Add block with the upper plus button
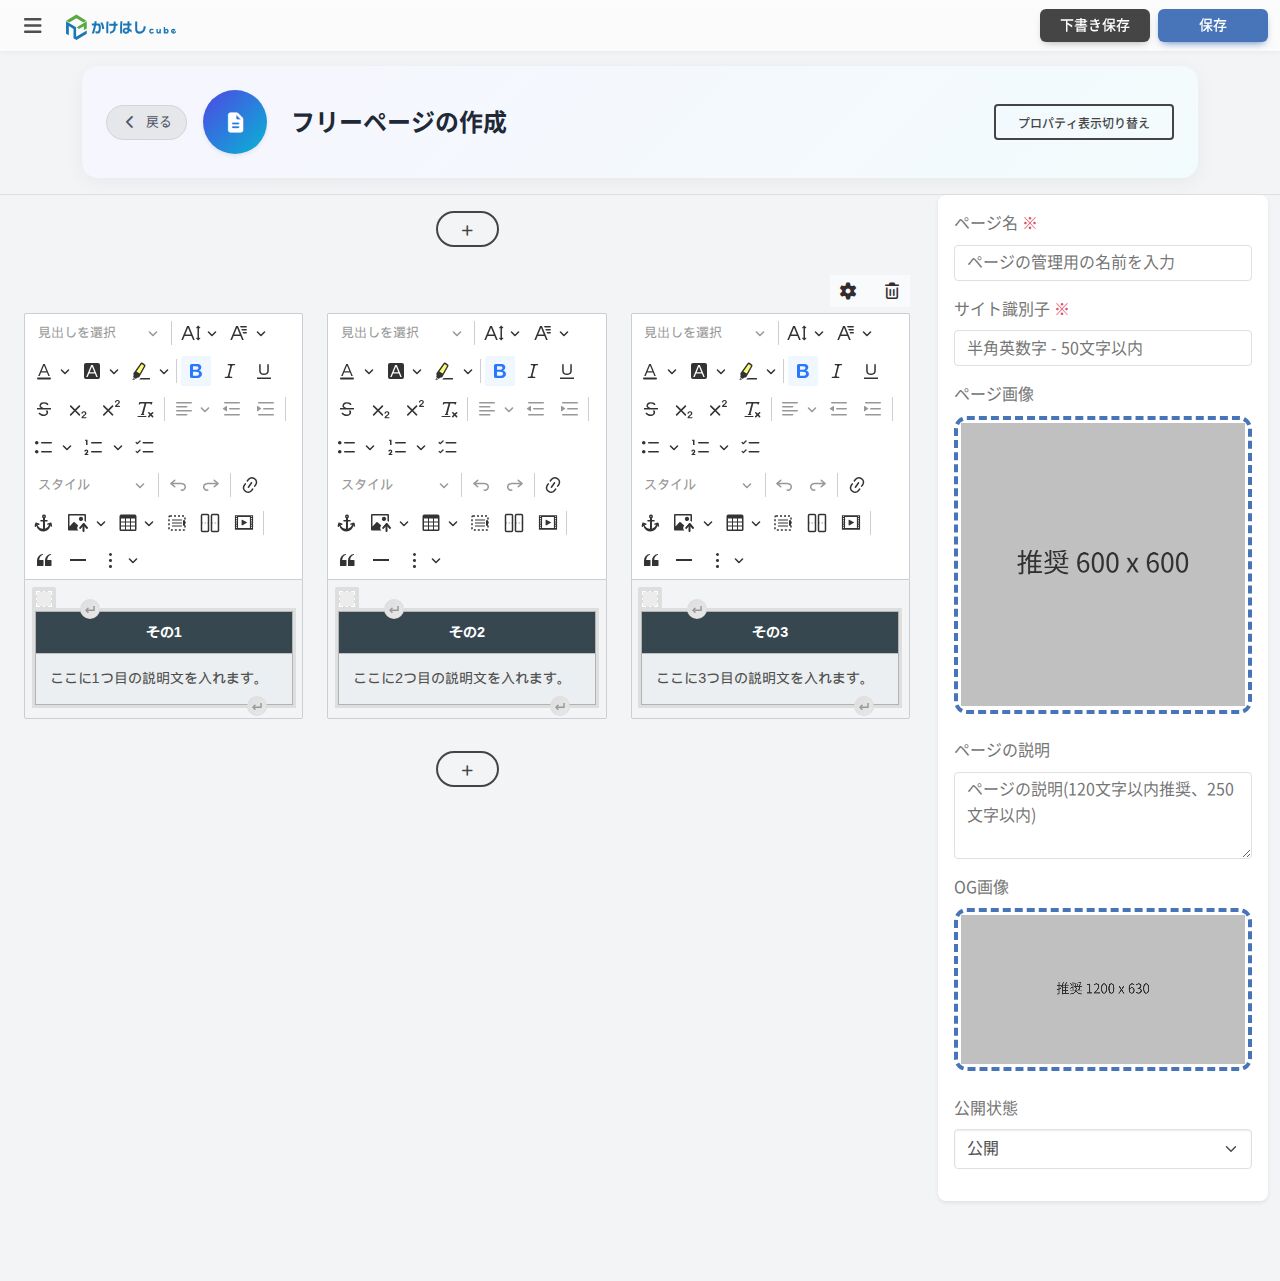Viewport: 1280px width, 1281px height. pyautogui.click(x=467, y=229)
